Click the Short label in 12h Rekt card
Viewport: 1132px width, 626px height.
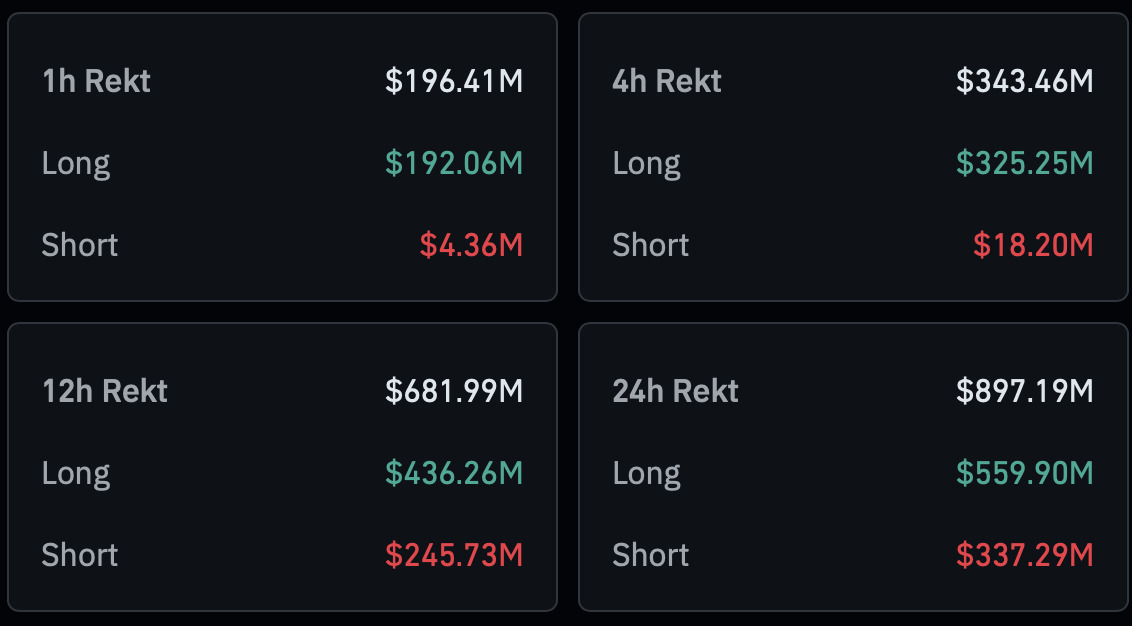point(80,555)
